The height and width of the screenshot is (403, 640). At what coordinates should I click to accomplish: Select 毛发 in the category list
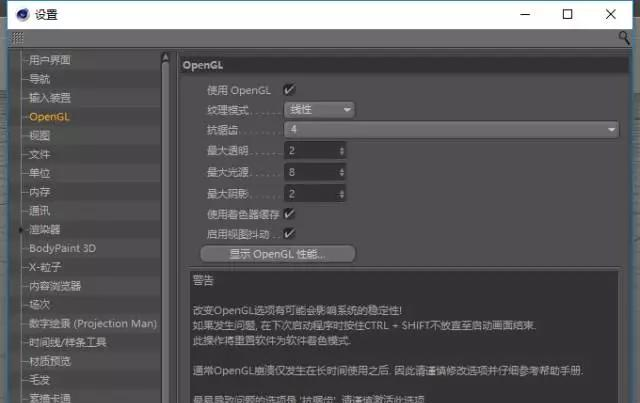pyautogui.click(x=40, y=380)
